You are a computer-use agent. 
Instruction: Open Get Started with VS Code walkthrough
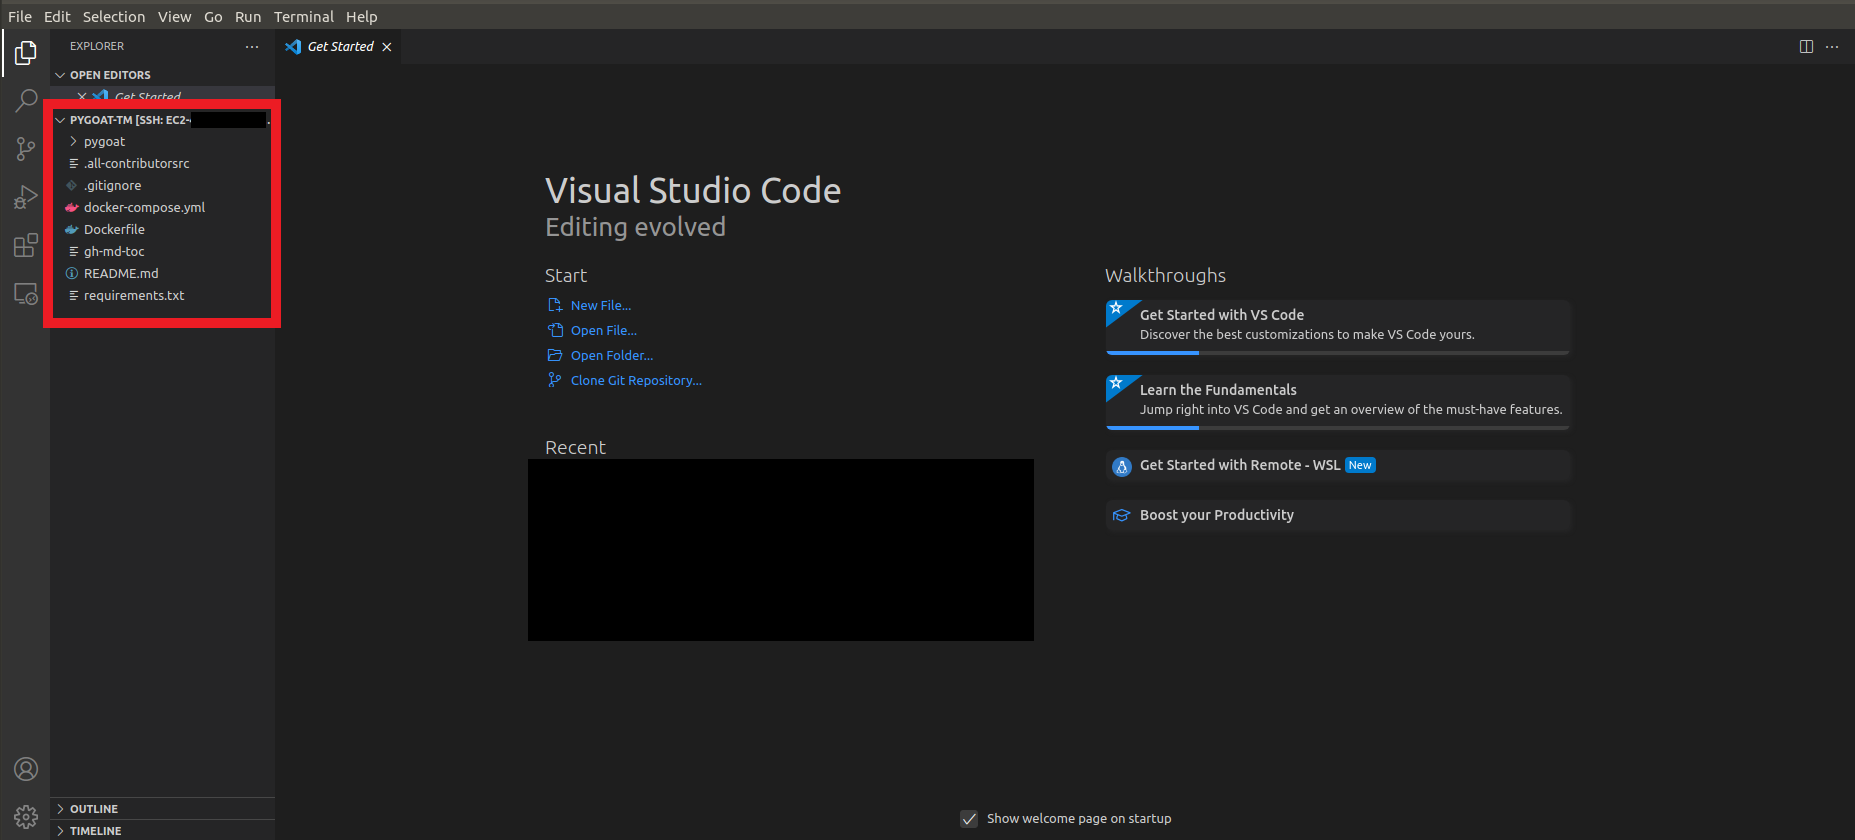click(x=1338, y=326)
